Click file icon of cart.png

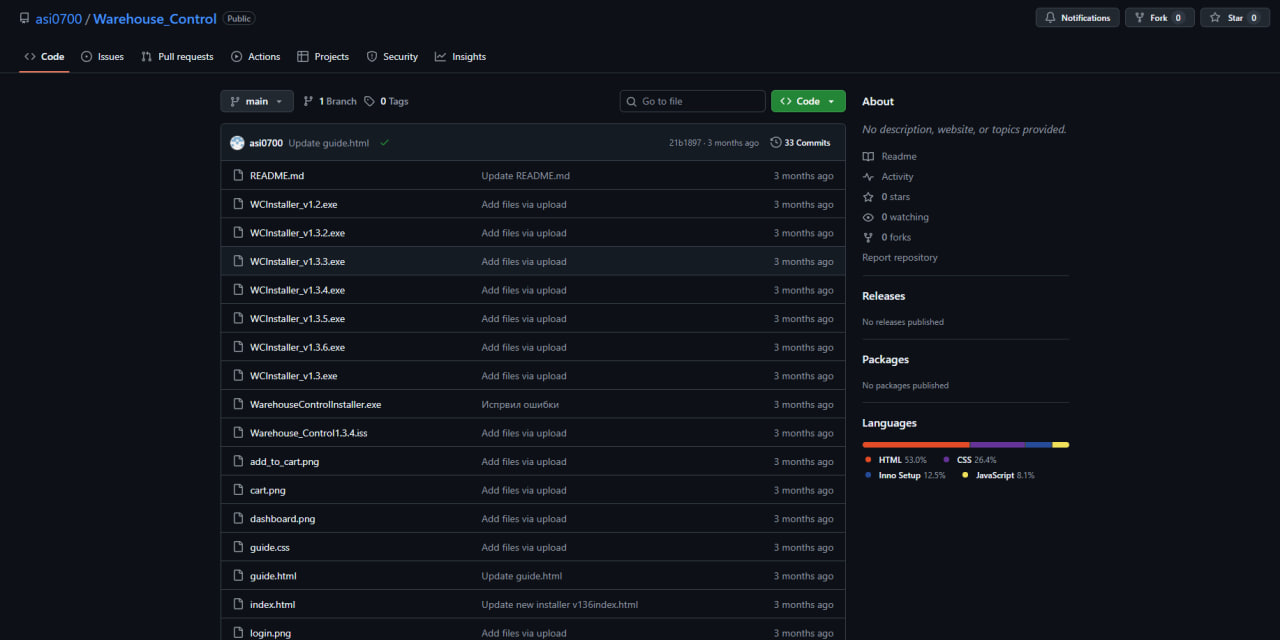pos(238,490)
